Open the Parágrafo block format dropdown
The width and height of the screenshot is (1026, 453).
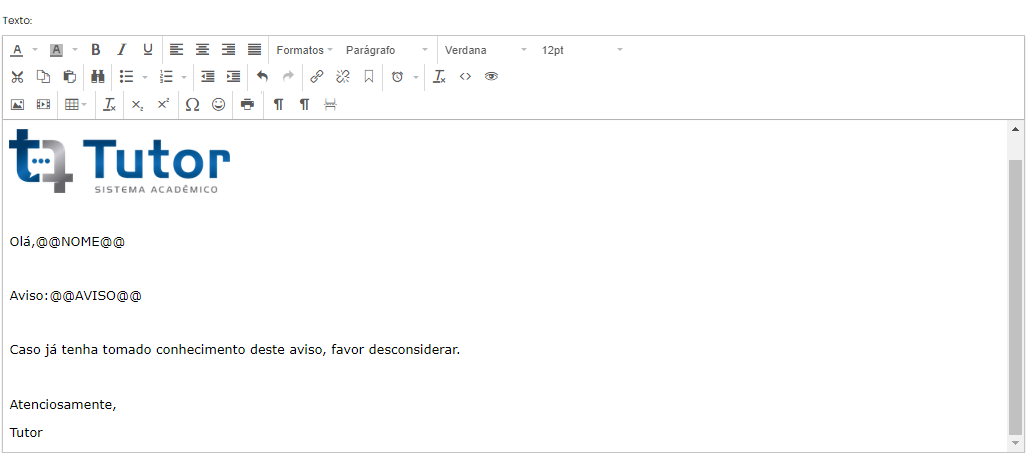click(387, 50)
